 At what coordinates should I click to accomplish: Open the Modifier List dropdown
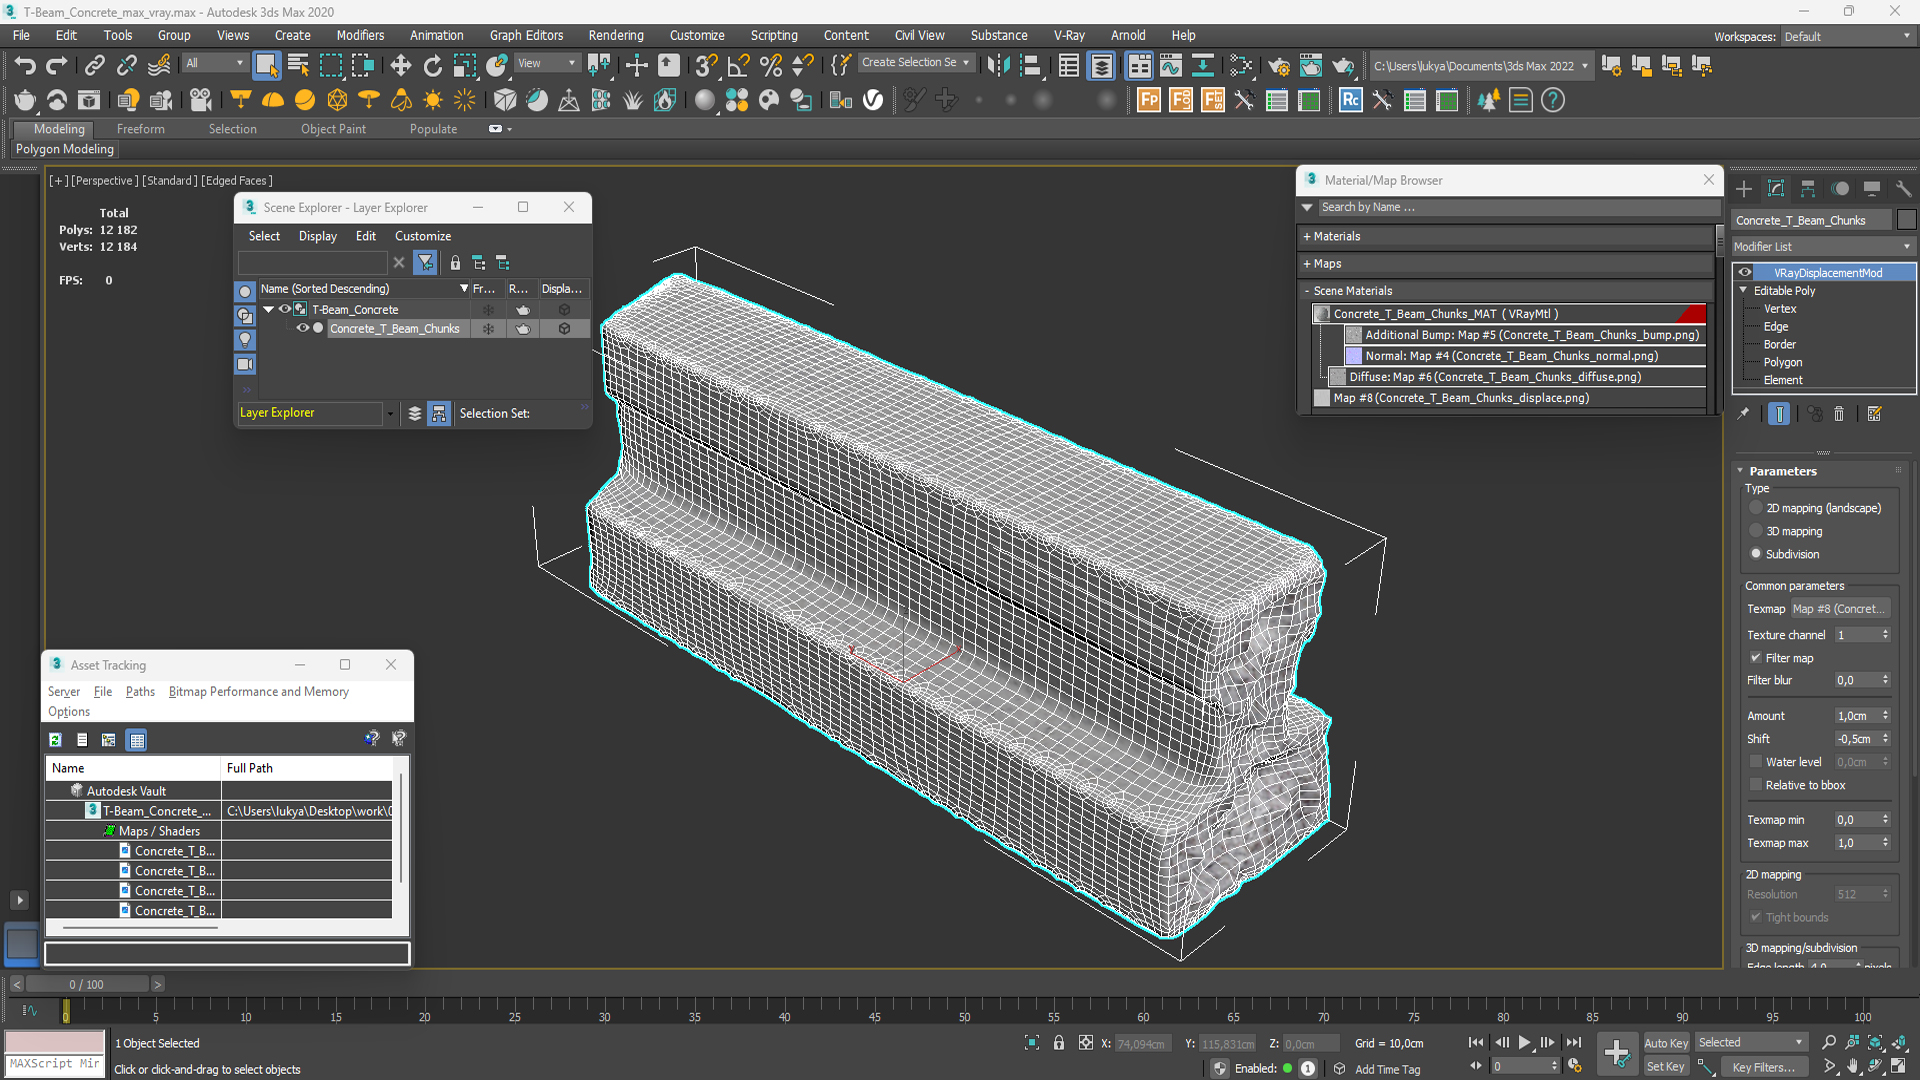pyautogui.click(x=1822, y=246)
